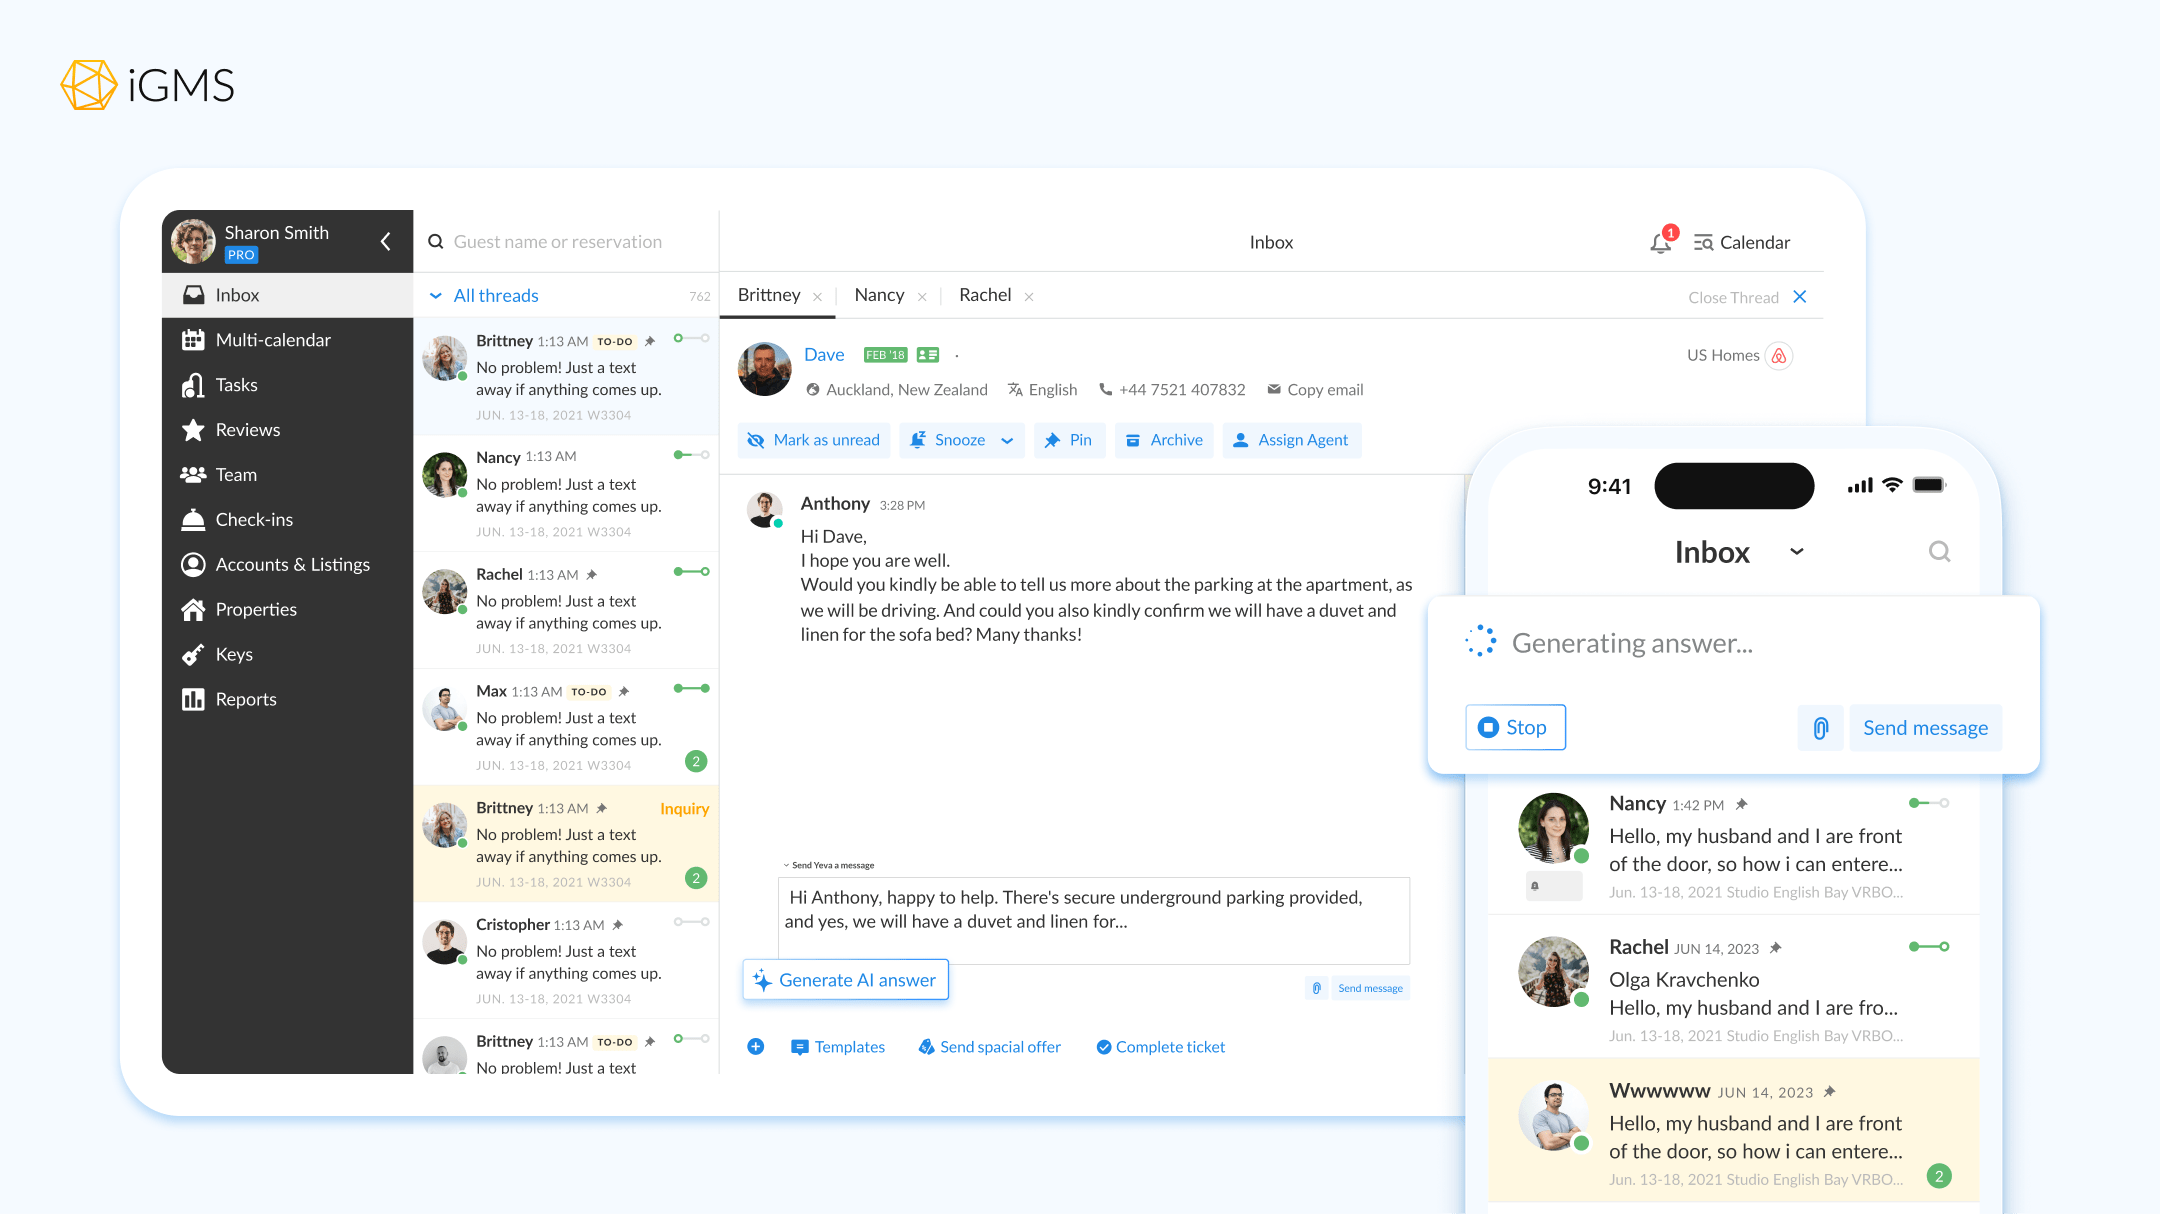
Task: Open the Check-ins sidebar section
Action: [x=253, y=519]
